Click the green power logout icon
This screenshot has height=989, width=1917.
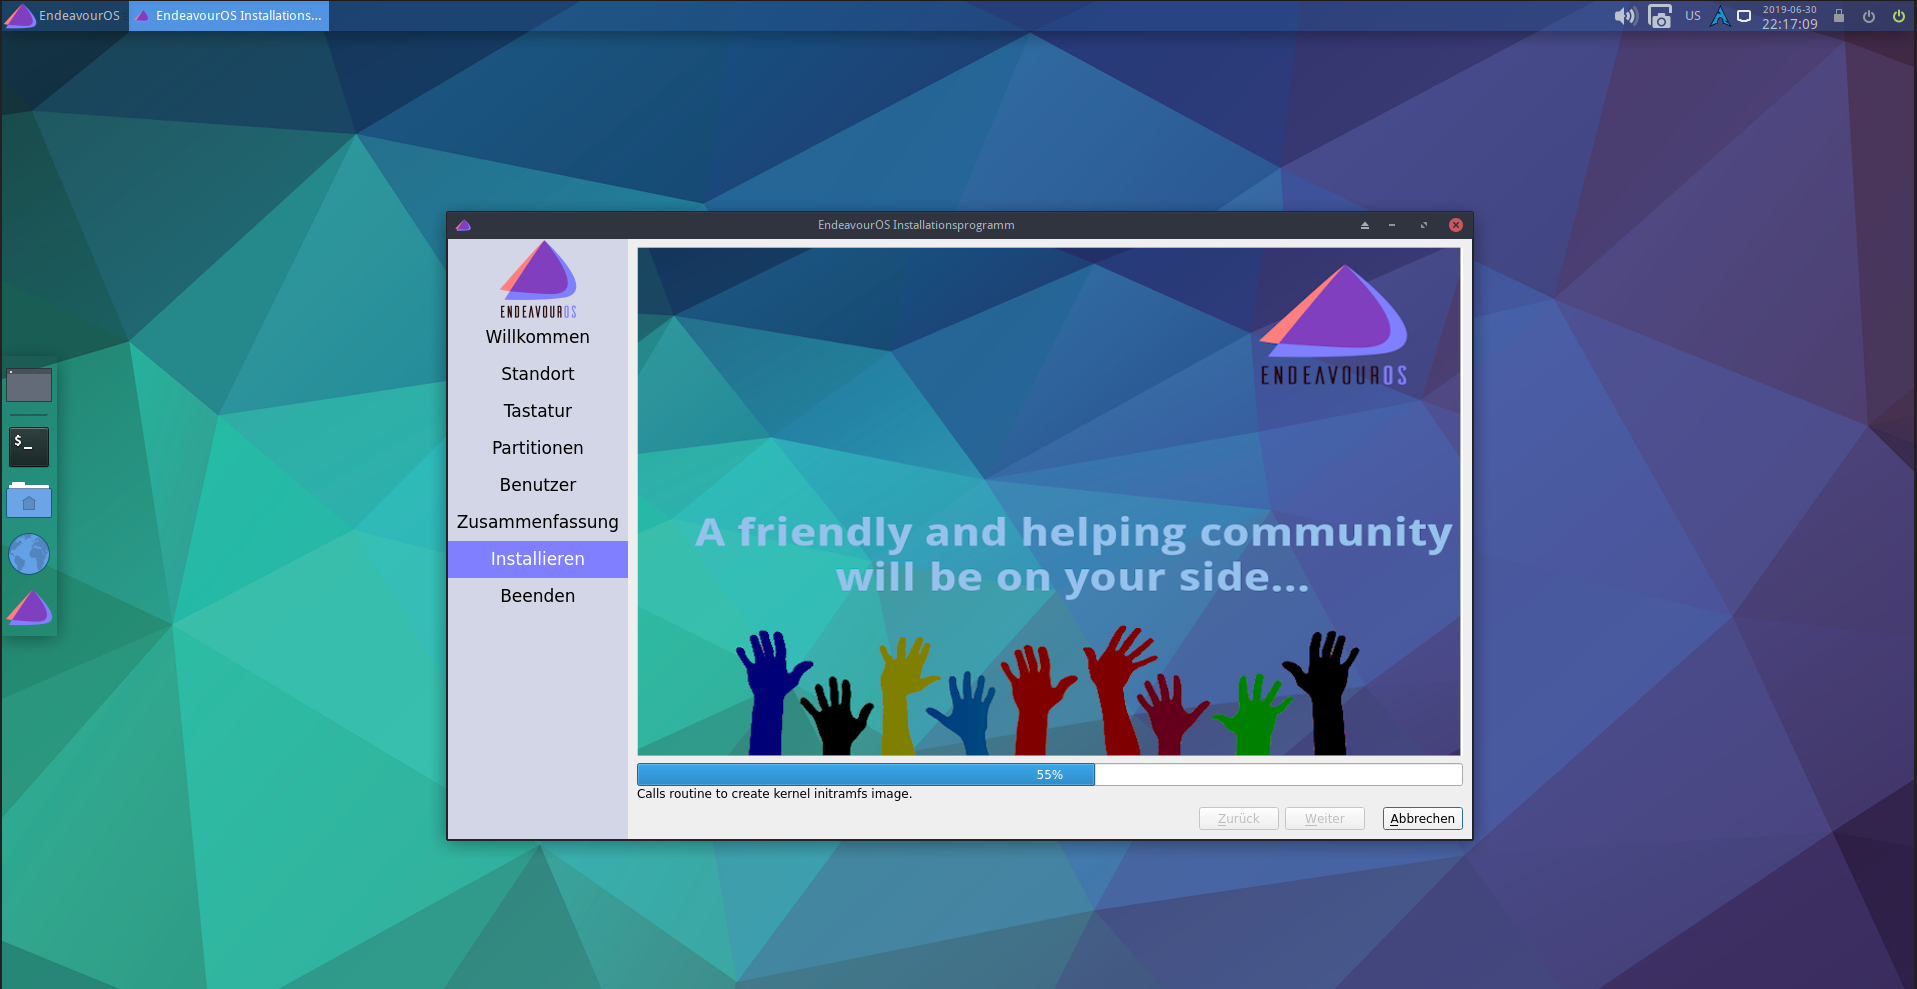1898,16
